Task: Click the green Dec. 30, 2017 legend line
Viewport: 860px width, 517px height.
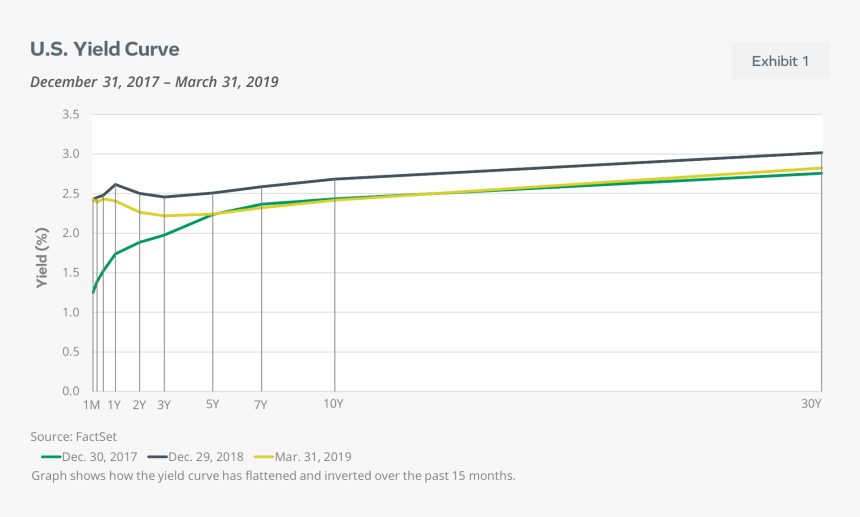Action: tap(49, 457)
